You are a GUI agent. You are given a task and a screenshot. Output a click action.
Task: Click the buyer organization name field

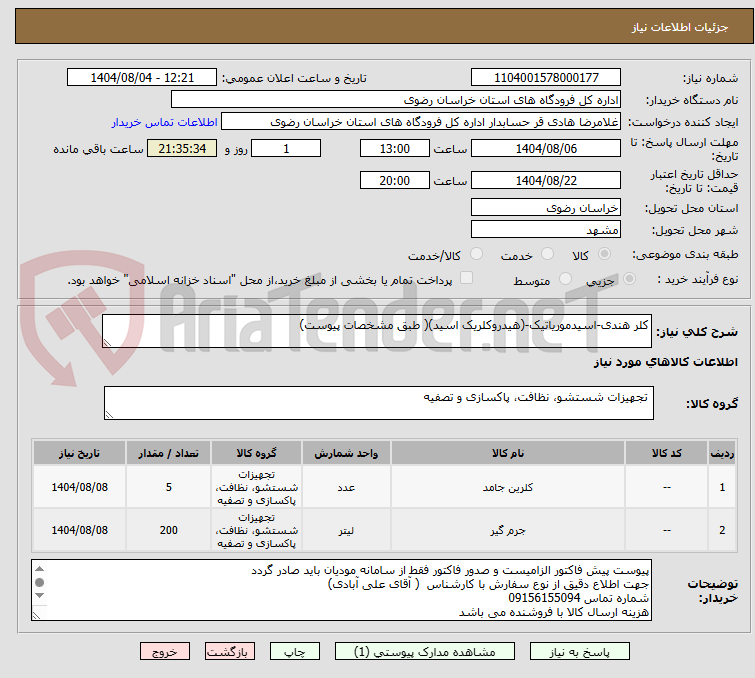click(x=396, y=100)
